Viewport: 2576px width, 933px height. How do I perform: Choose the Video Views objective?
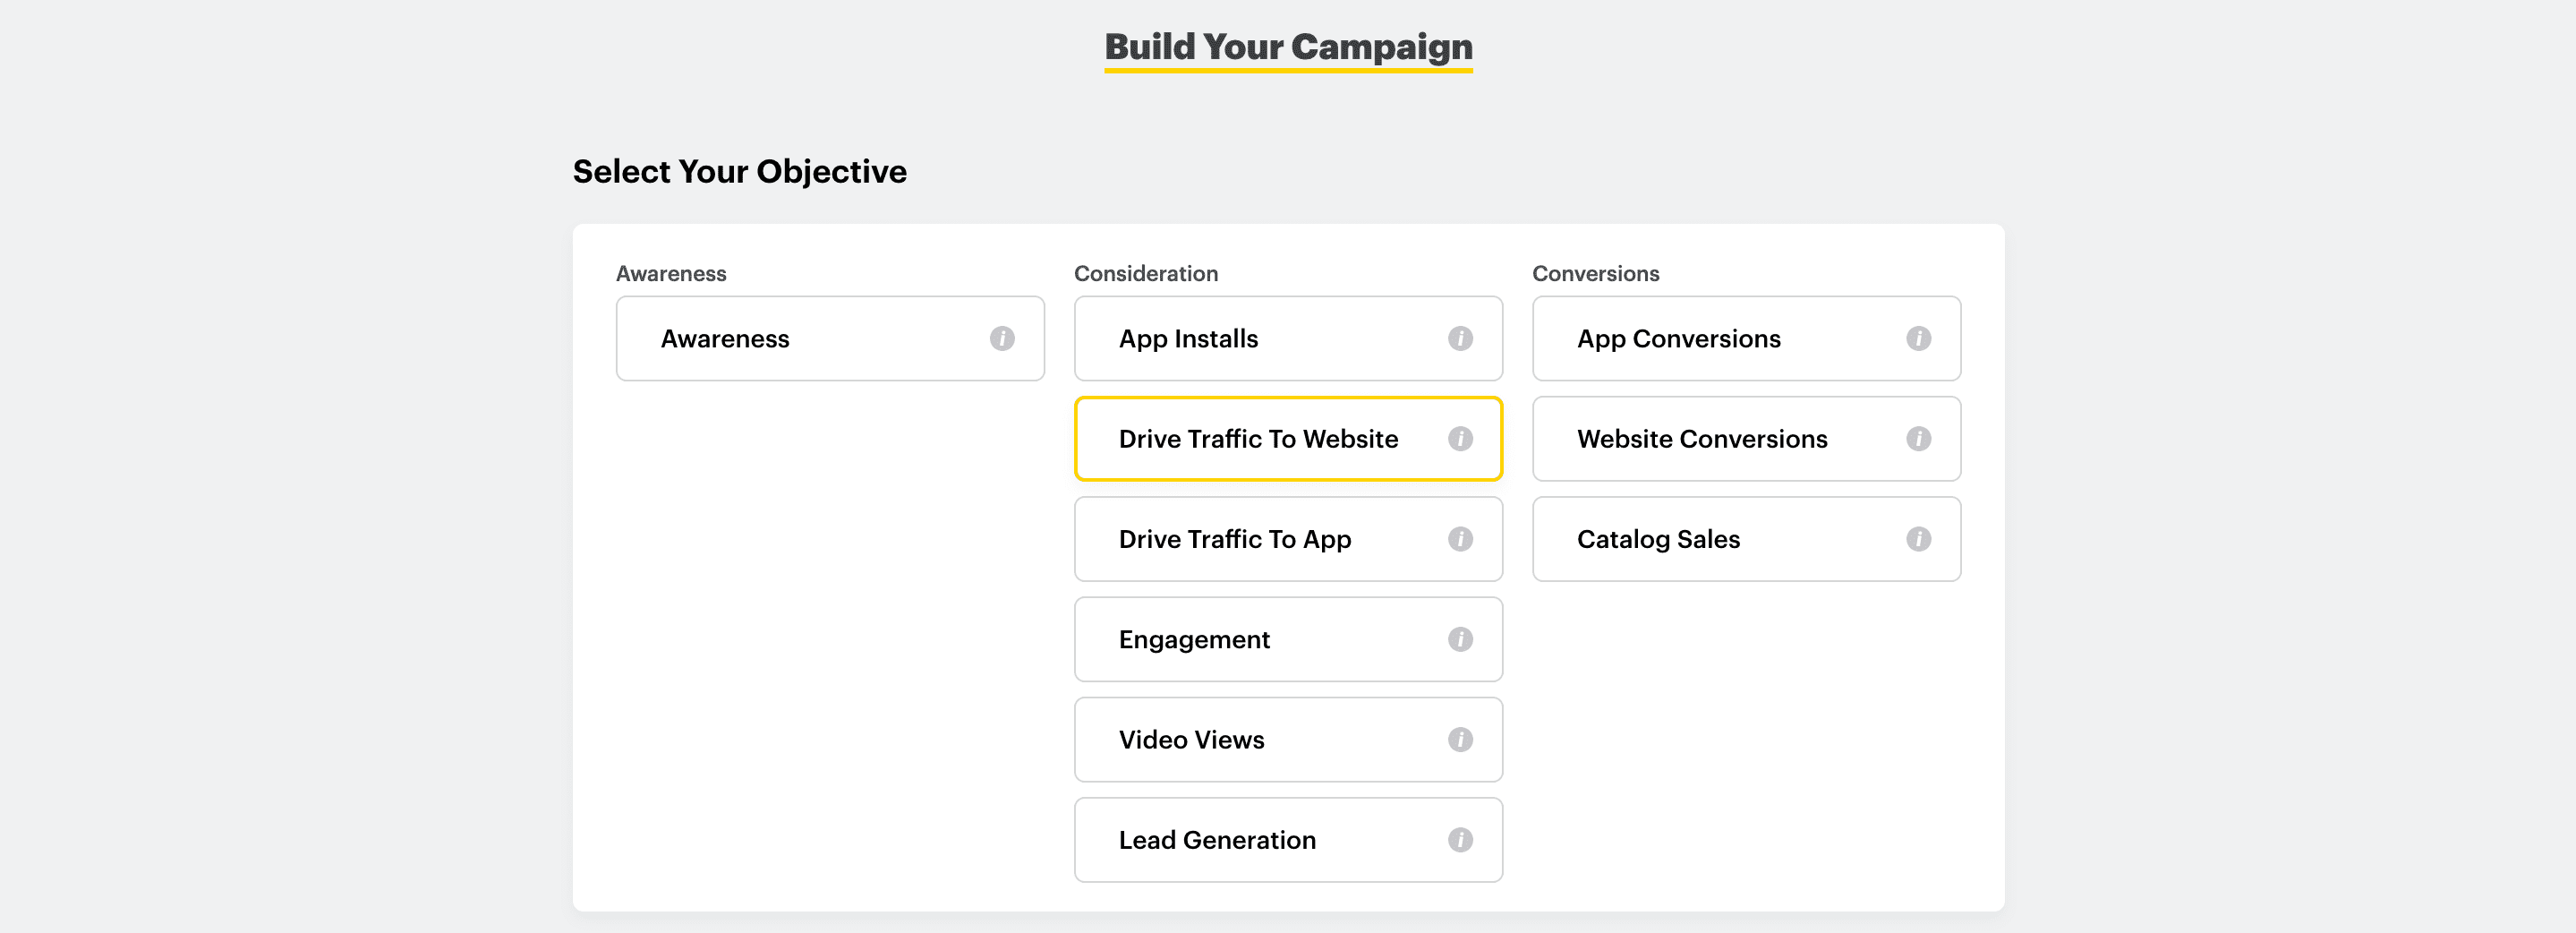(x=1191, y=740)
